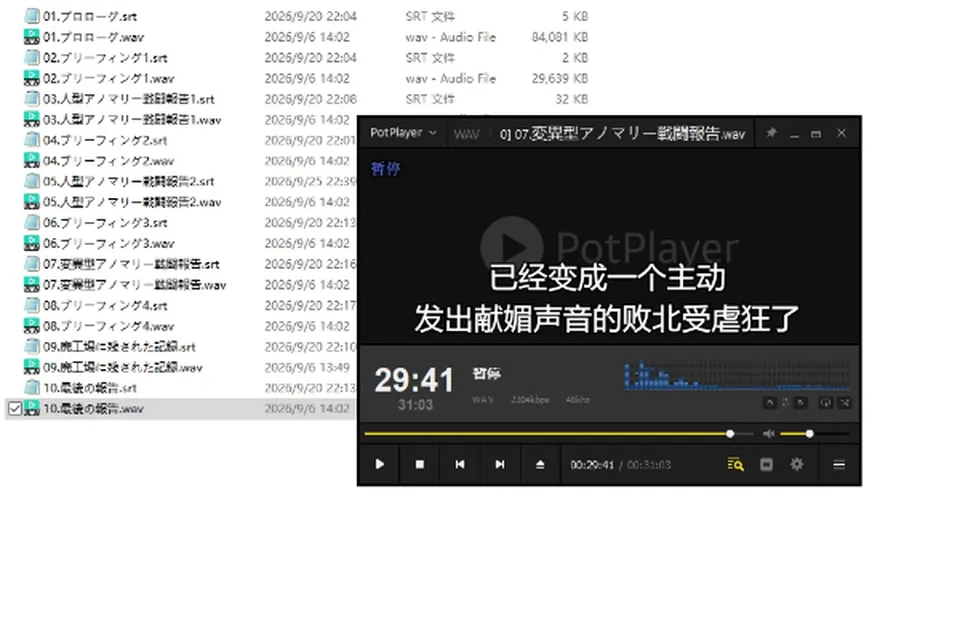Viewport: 960px width, 638px height.
Task: Click srt icon of 10.最後の報告.srt
Action: pos(31,388)
